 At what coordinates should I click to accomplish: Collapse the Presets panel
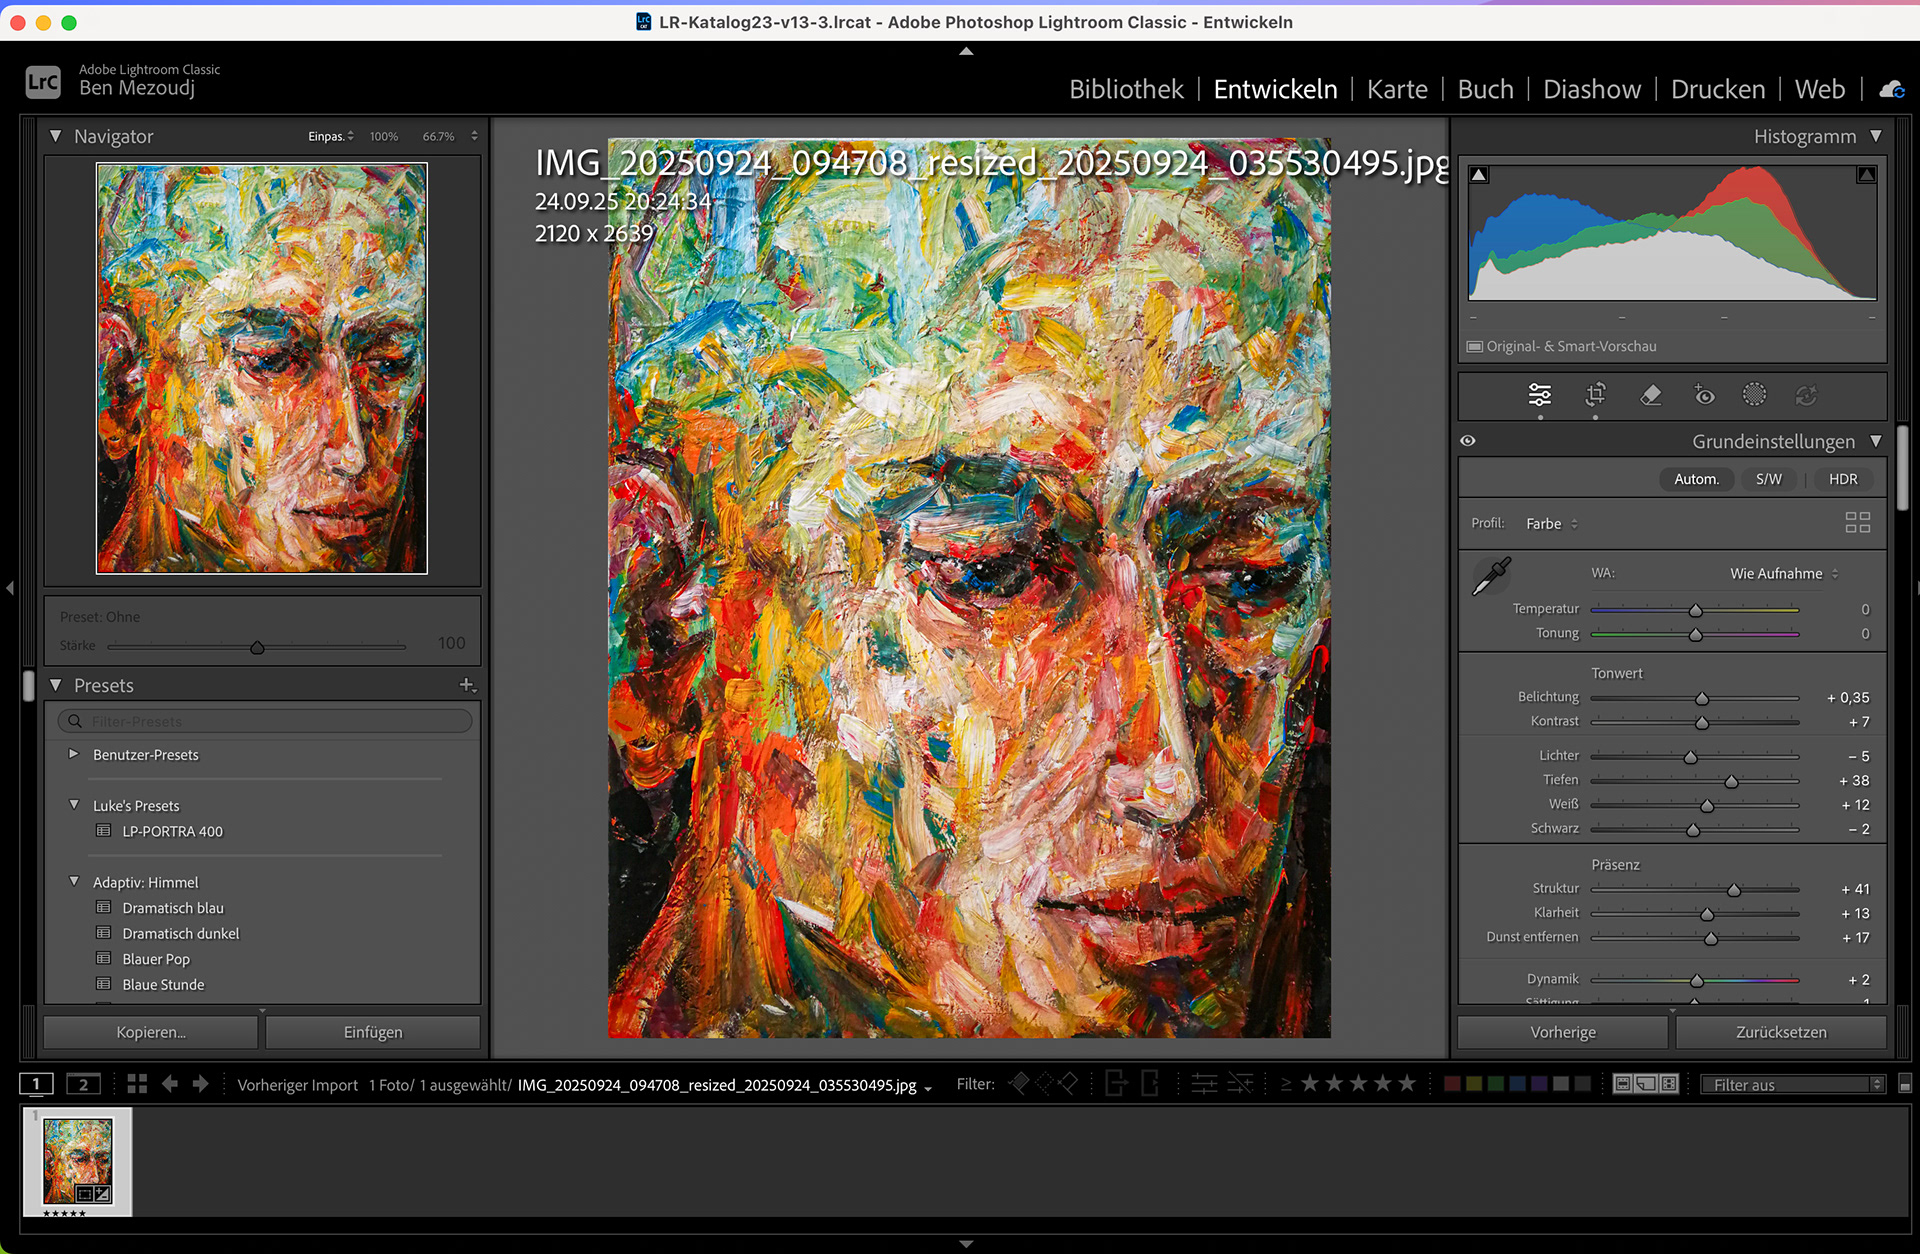[x=56, y=685]
